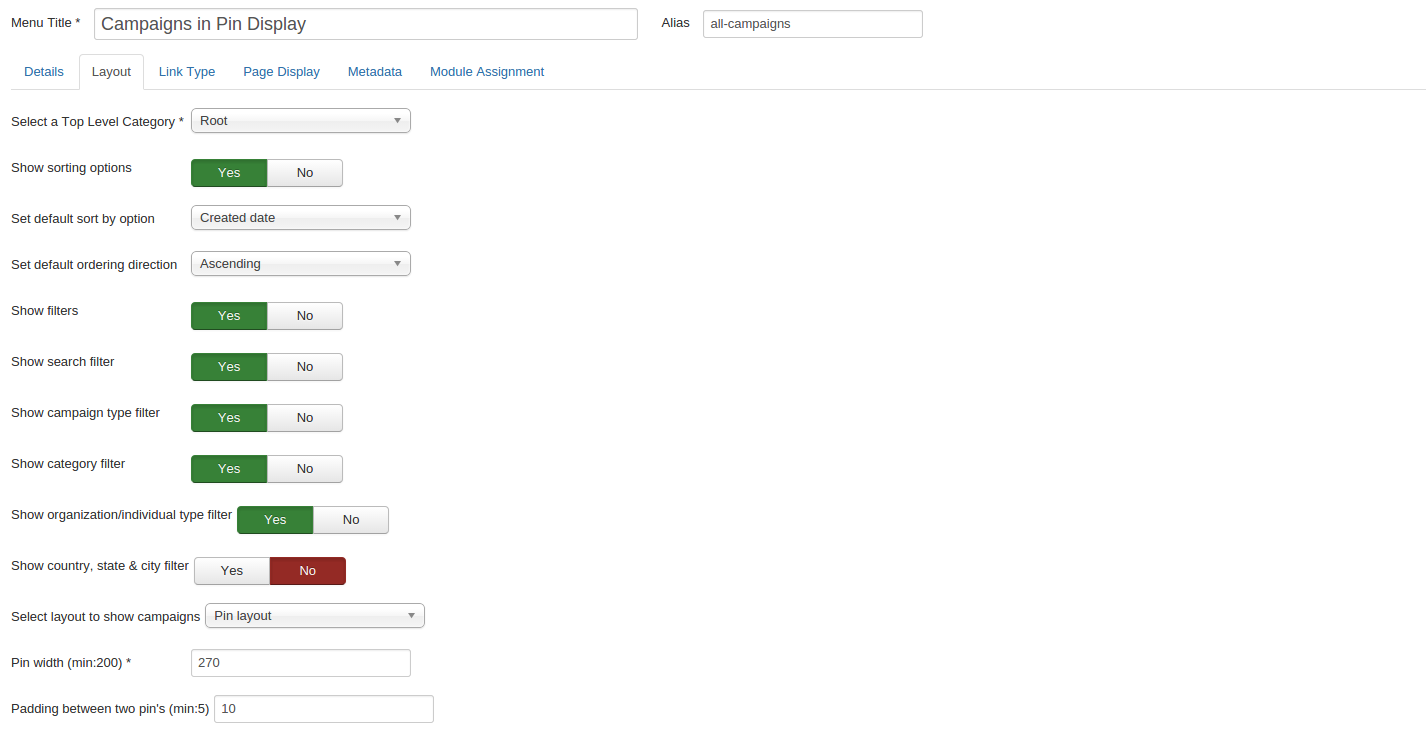Enable country, state & city filter with Yes
This screenshot has width=1426, height=738.
(232, 571)
